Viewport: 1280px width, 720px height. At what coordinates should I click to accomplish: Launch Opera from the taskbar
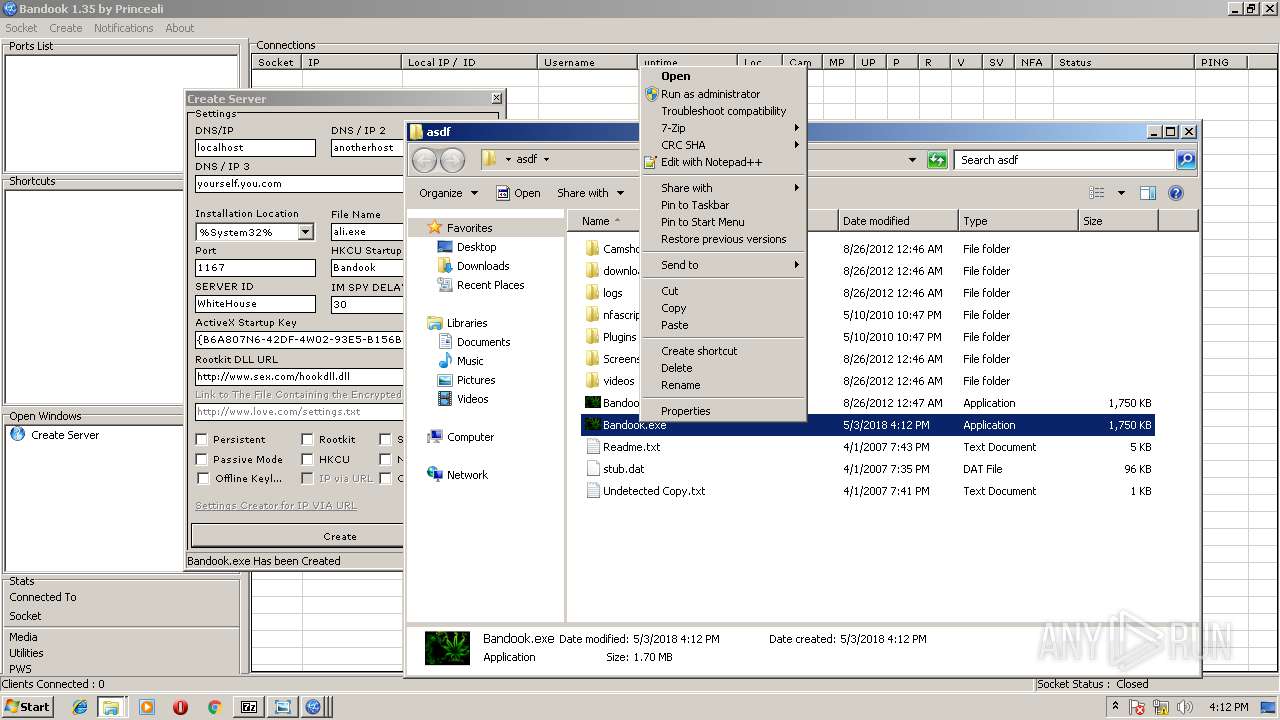point(180,707)
